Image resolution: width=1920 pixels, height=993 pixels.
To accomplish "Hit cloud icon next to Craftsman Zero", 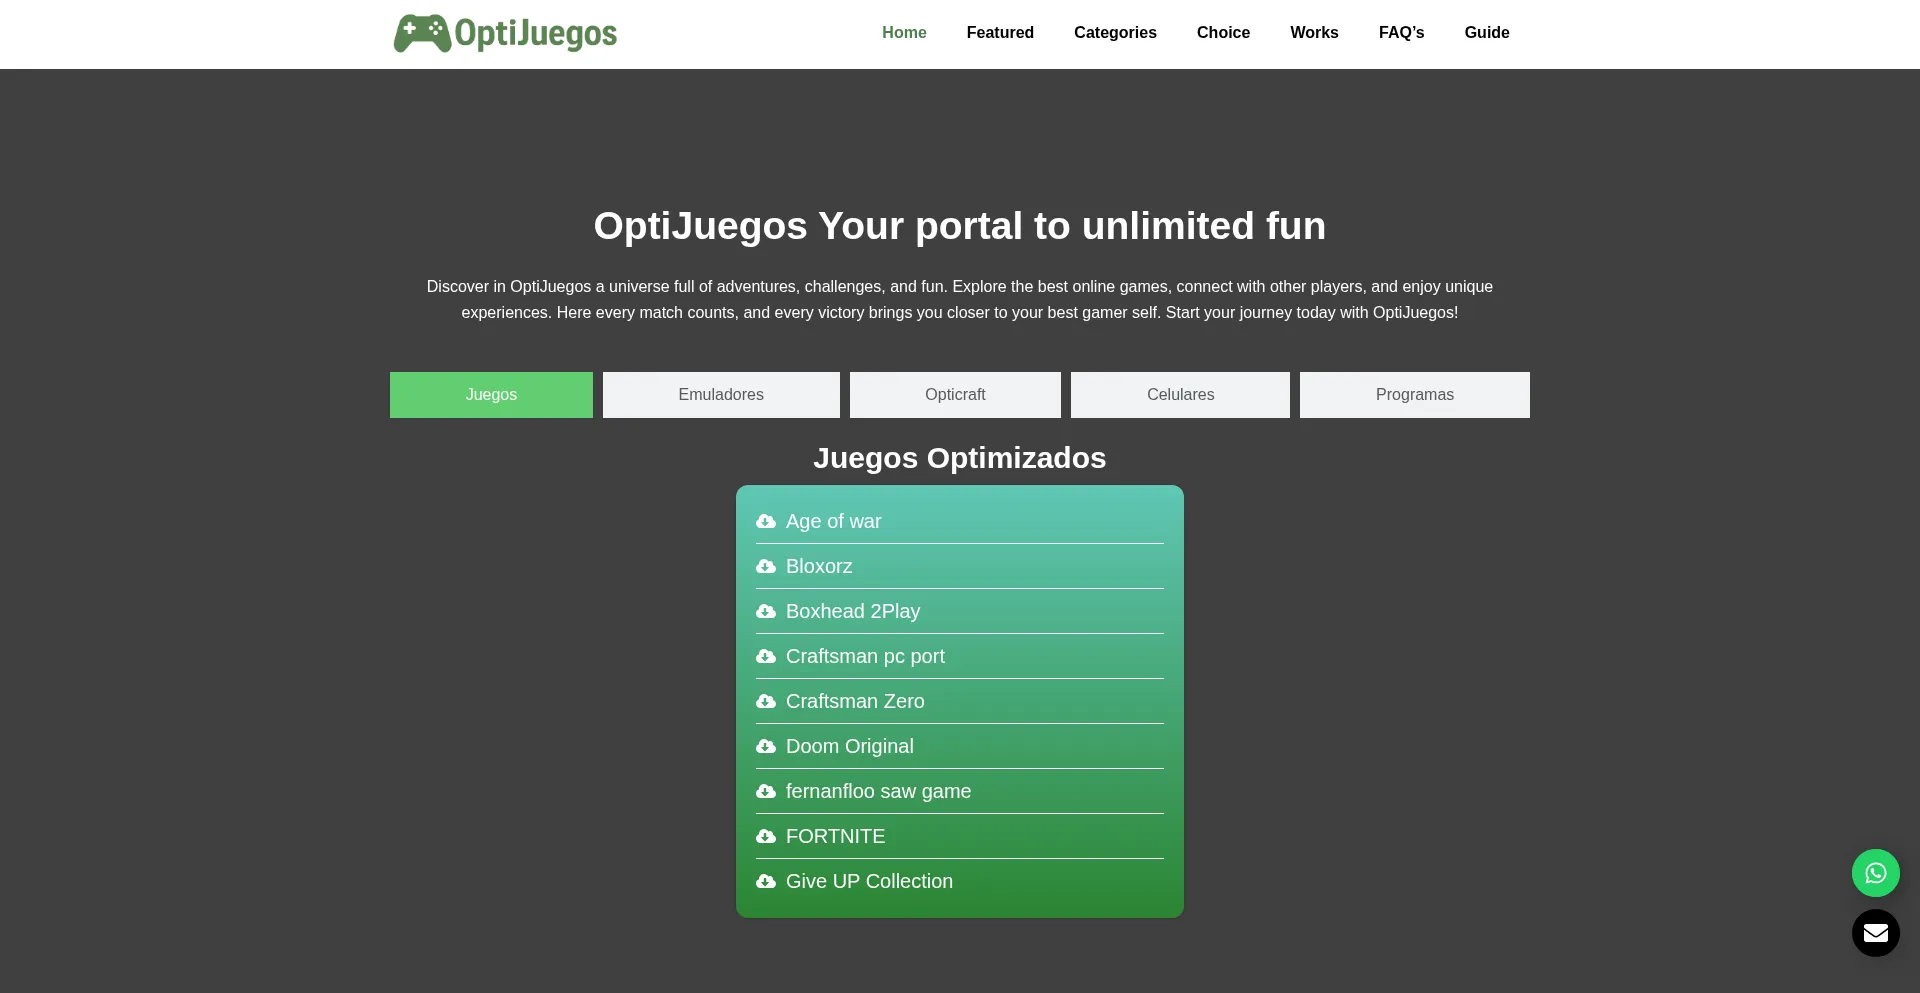I will click(x=766, y=702).
